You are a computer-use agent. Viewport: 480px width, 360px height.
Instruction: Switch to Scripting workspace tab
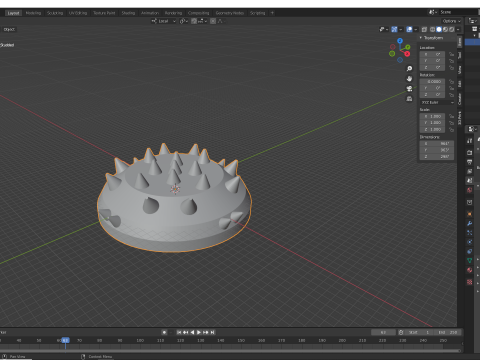pos(258,13)
